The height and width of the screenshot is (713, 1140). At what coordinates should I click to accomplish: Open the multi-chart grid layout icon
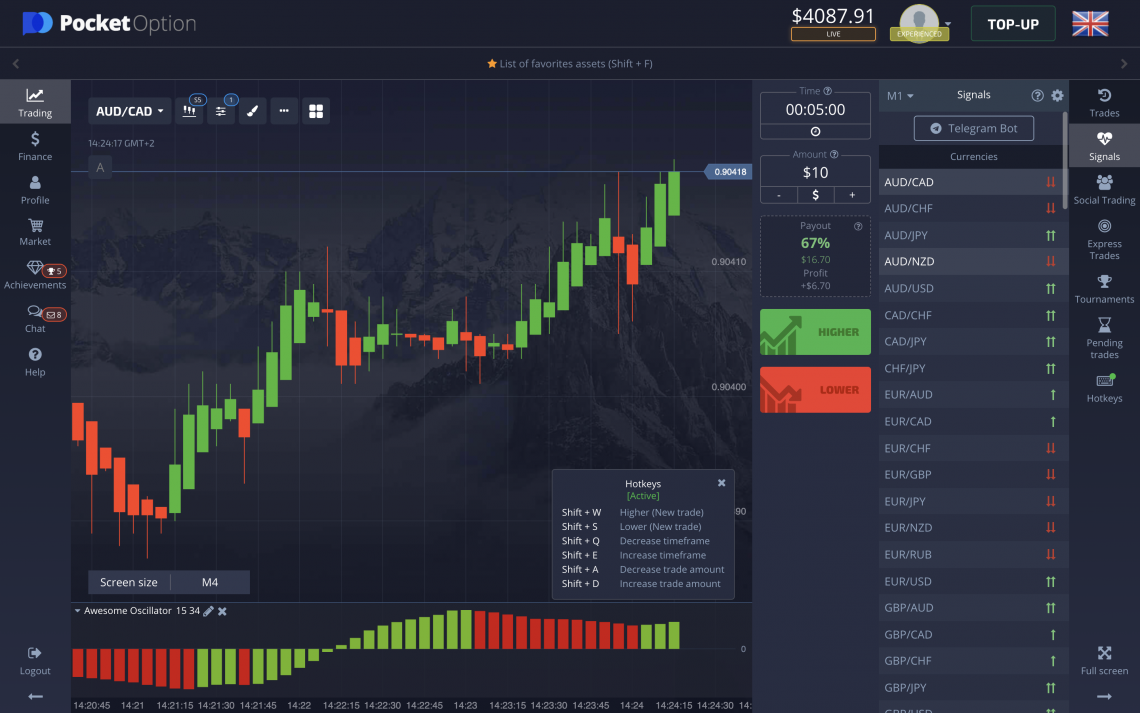(x=316, y=112)
